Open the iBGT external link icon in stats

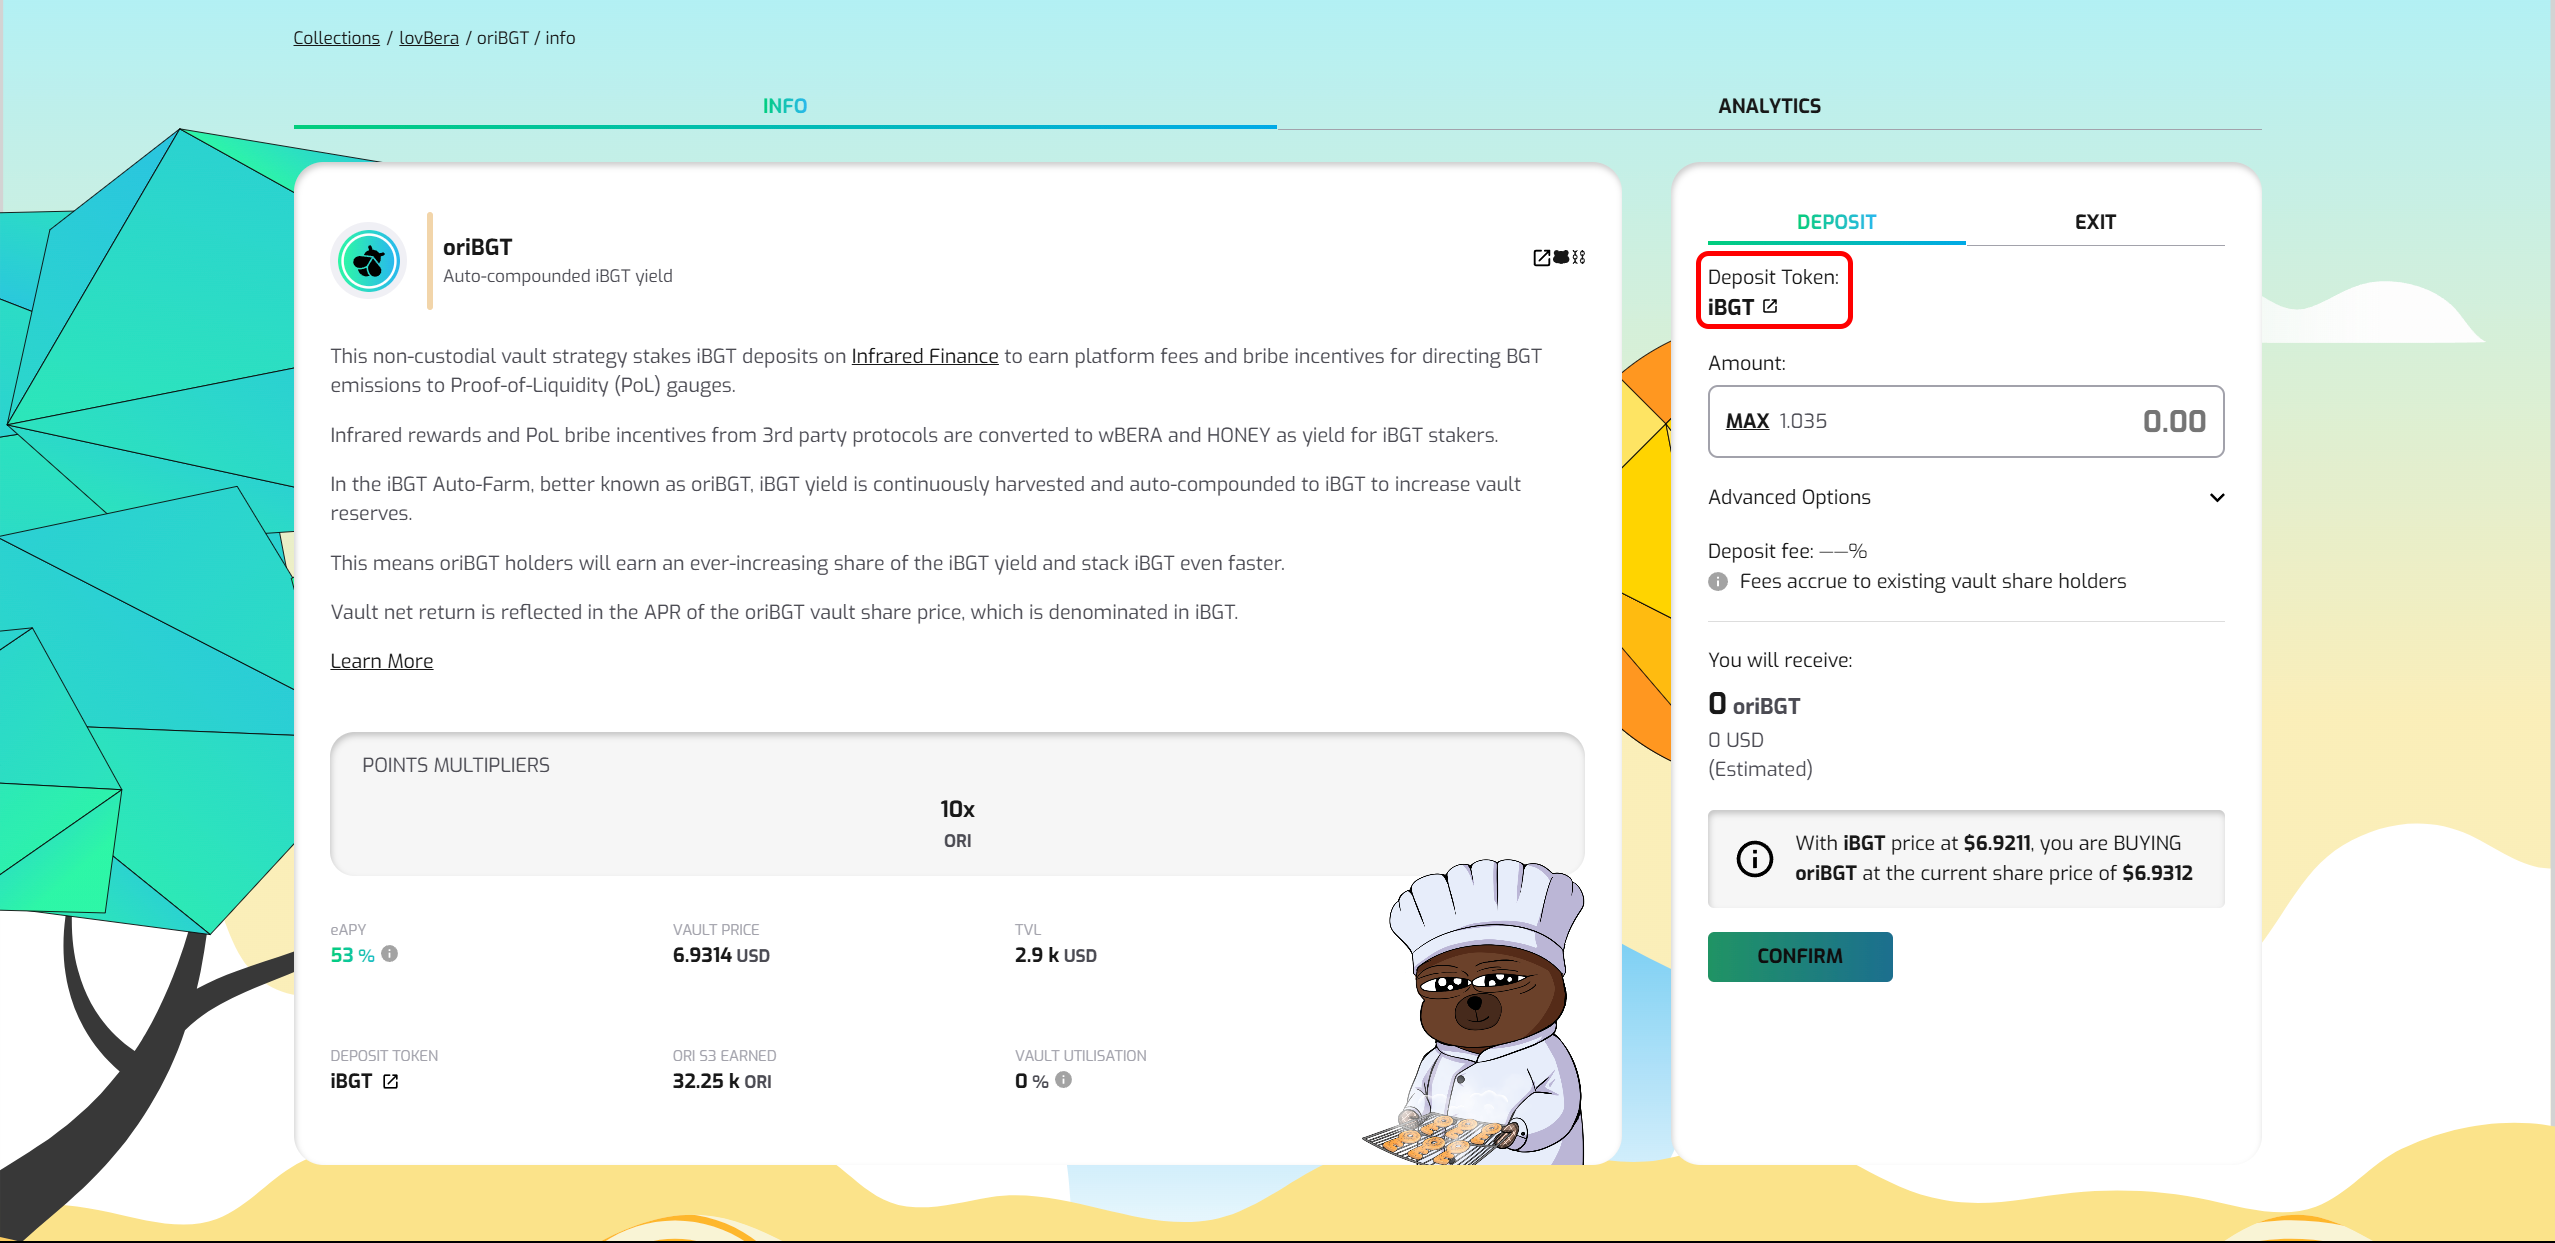(390, 1081)
